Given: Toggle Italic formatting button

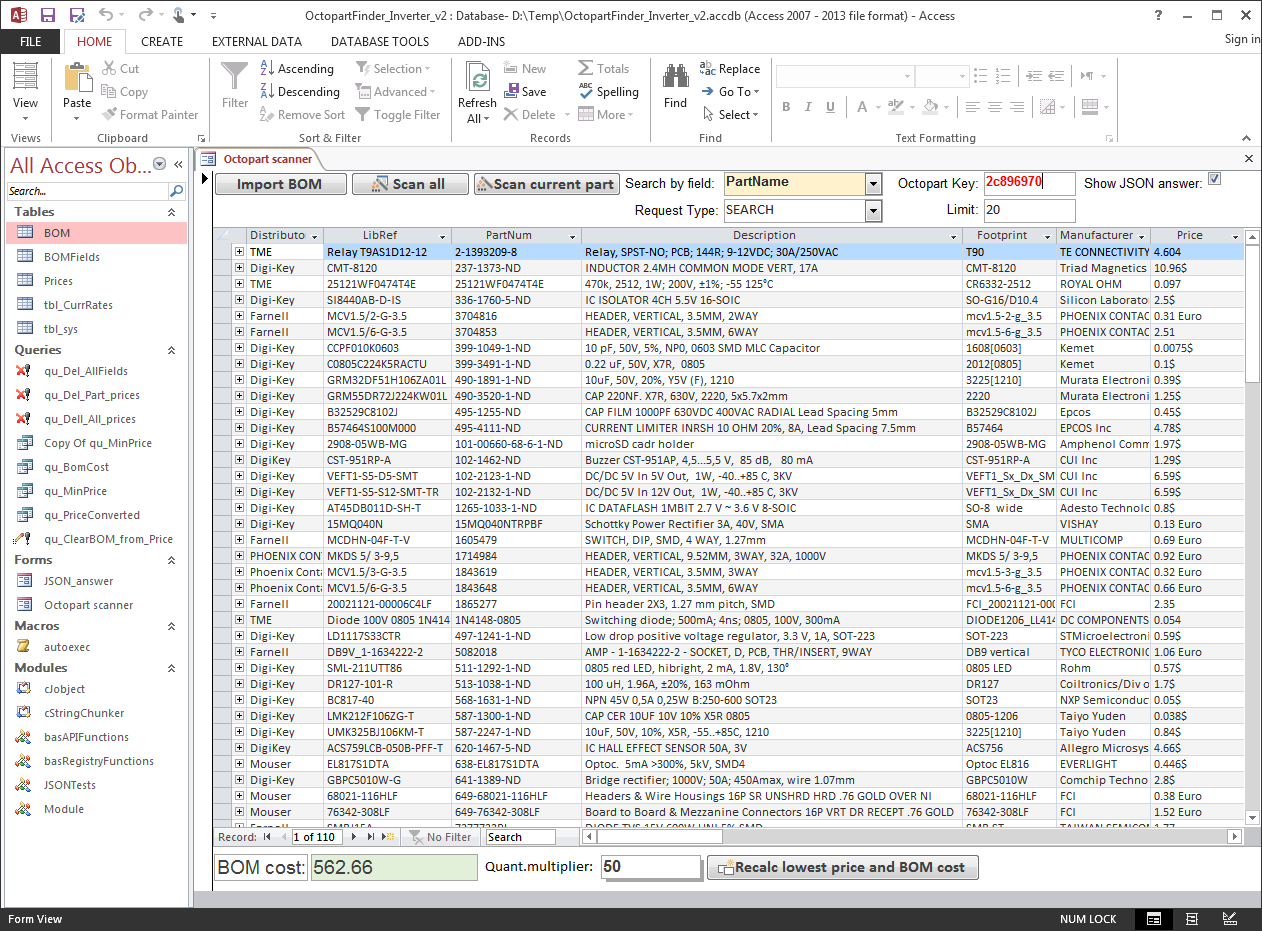Looking at the screenshot, I should (807, 107).
